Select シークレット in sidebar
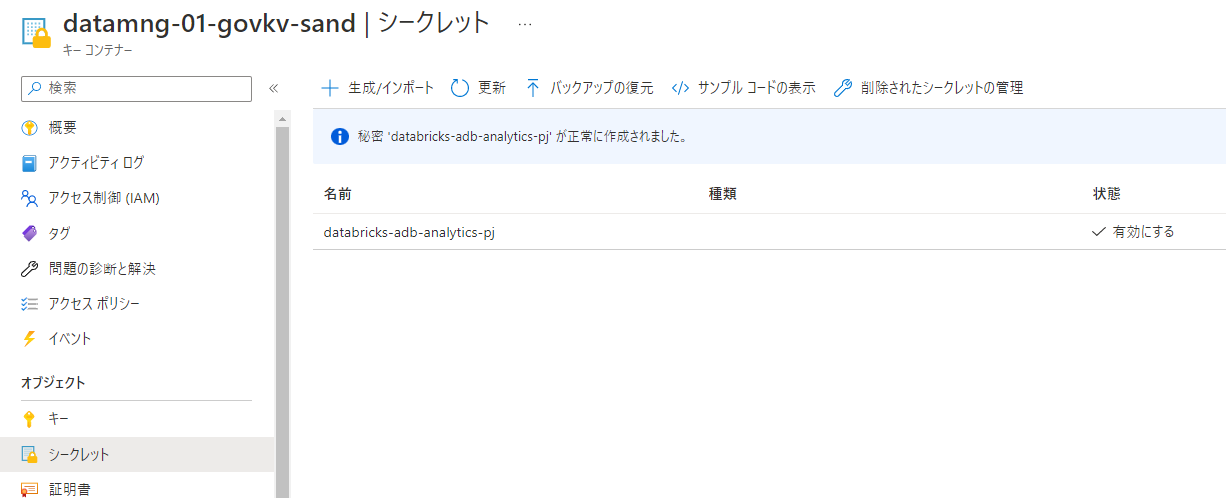This screenshot has height=498, width=1226. 137,454
